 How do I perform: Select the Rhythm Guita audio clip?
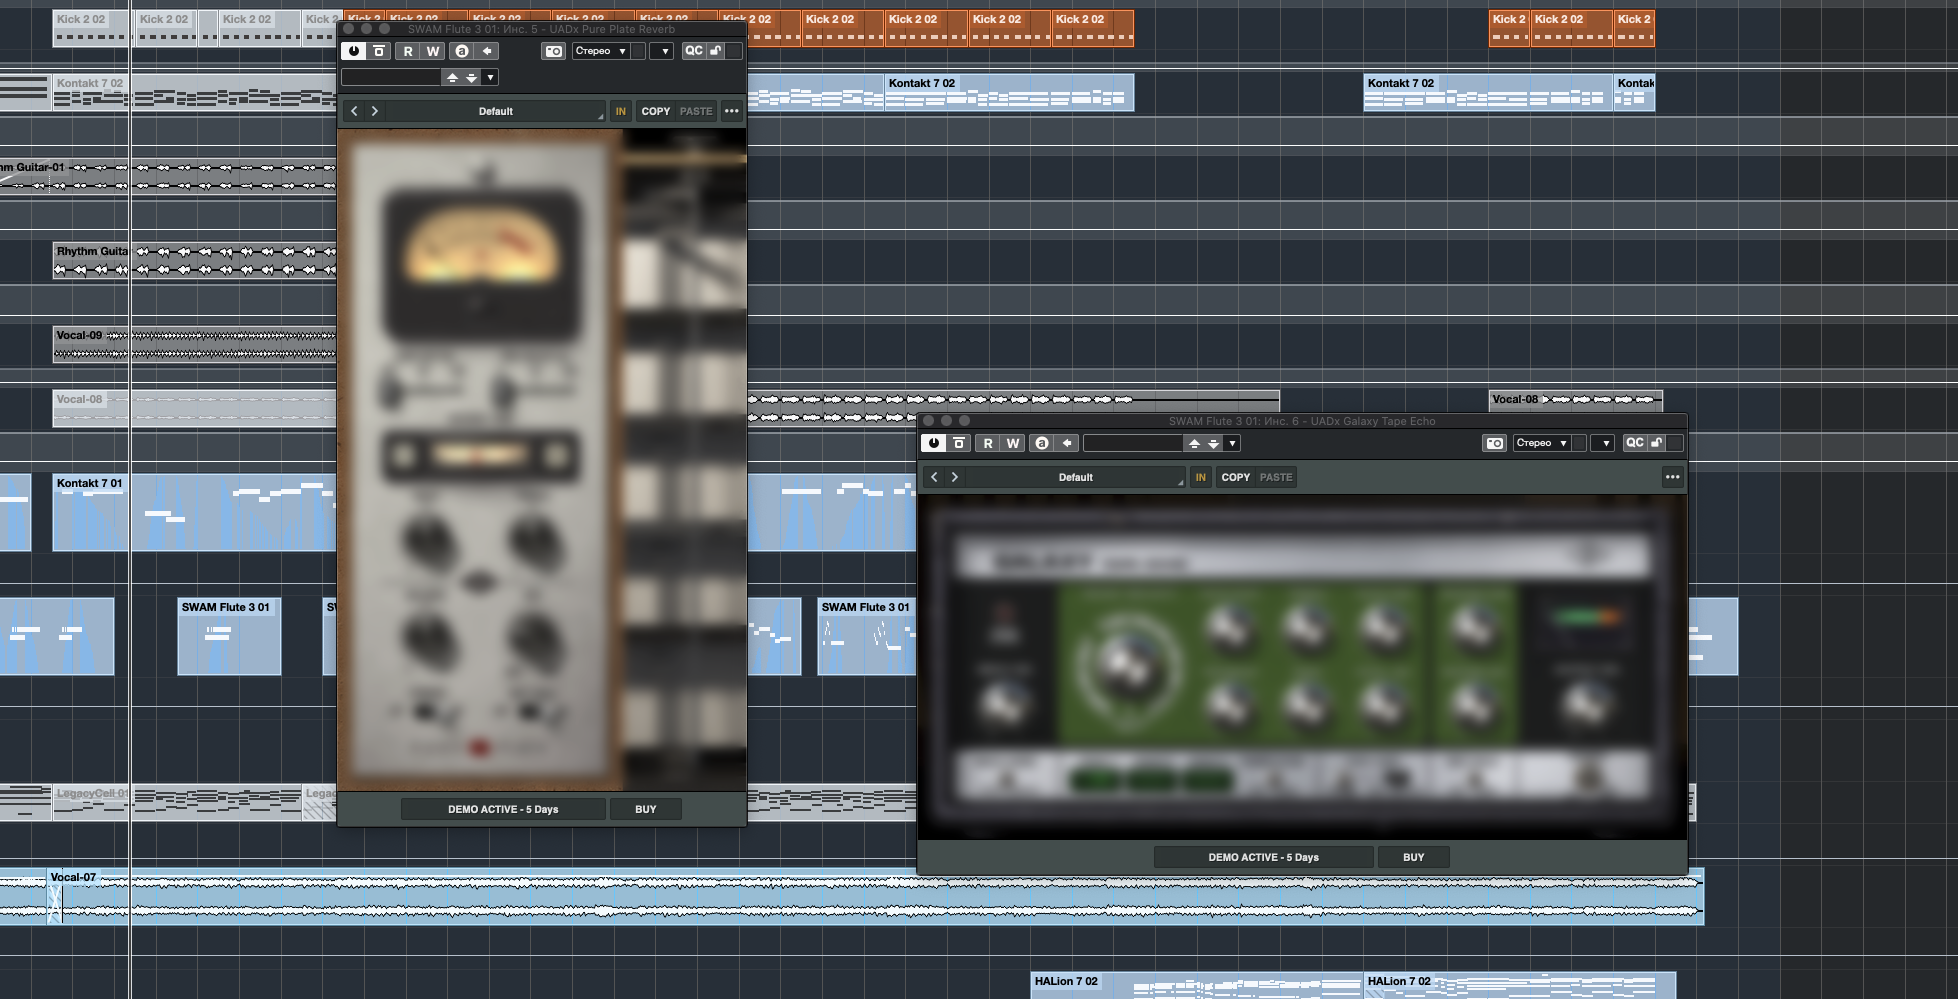tap(194, 260)
